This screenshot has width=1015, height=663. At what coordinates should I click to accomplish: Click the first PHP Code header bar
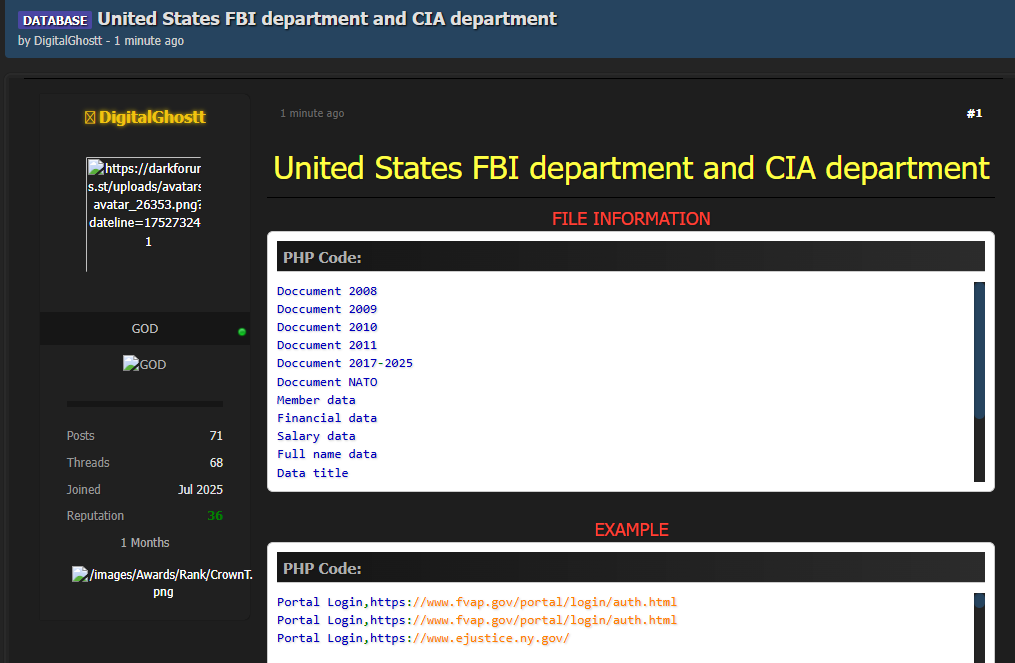click(630, 257)
